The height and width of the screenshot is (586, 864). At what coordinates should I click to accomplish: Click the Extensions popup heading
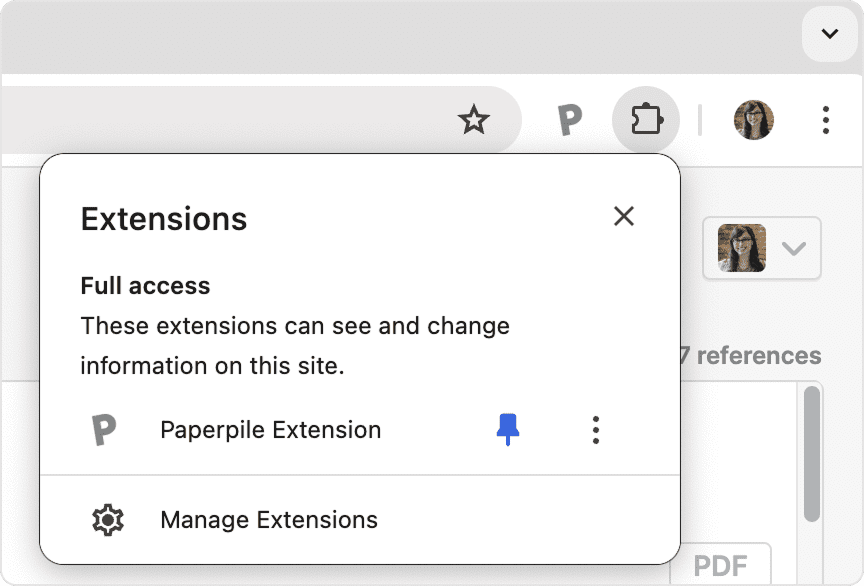click(x=164, y=219)
